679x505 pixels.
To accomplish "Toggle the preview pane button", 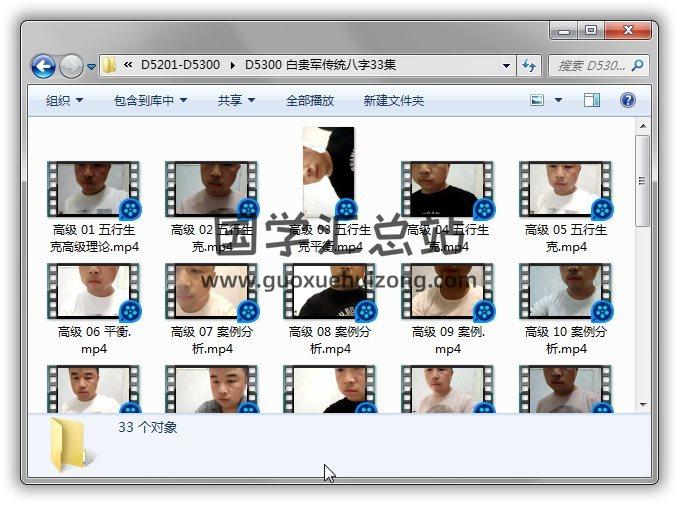I will (592, 100).
